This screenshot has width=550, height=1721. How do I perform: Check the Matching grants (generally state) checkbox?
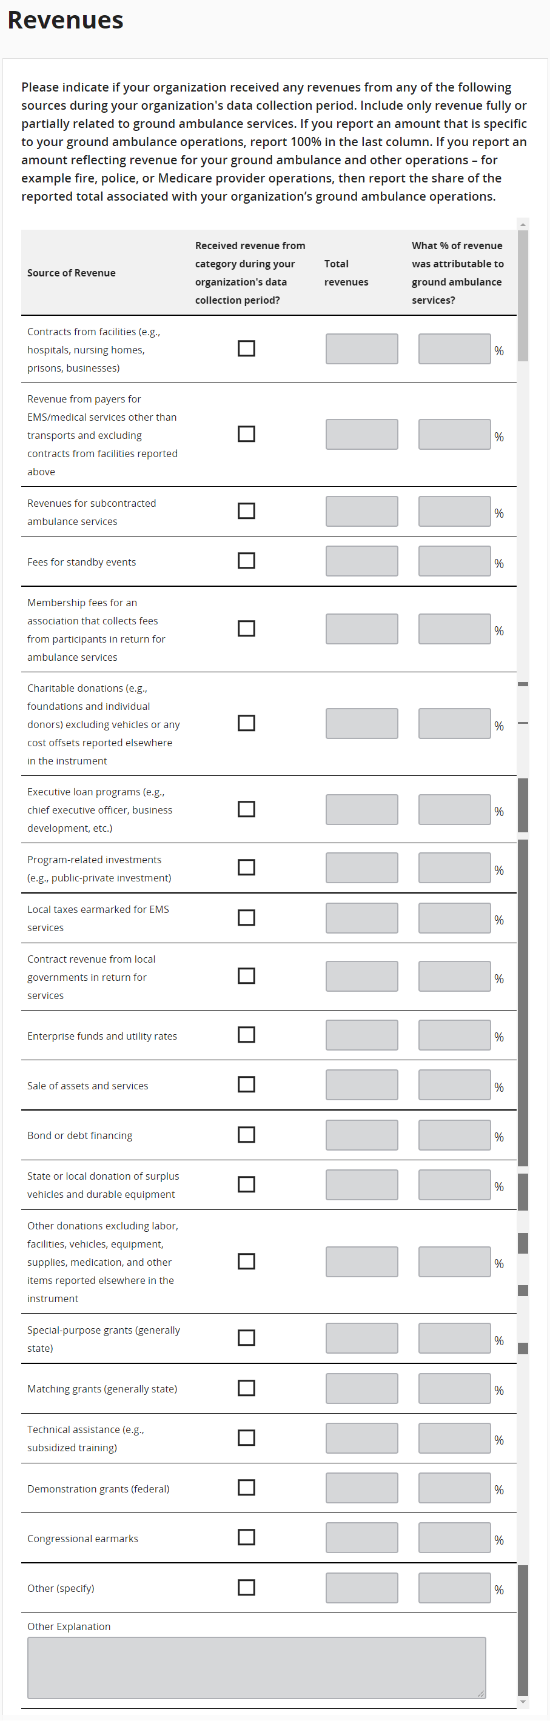(246, 1388)
